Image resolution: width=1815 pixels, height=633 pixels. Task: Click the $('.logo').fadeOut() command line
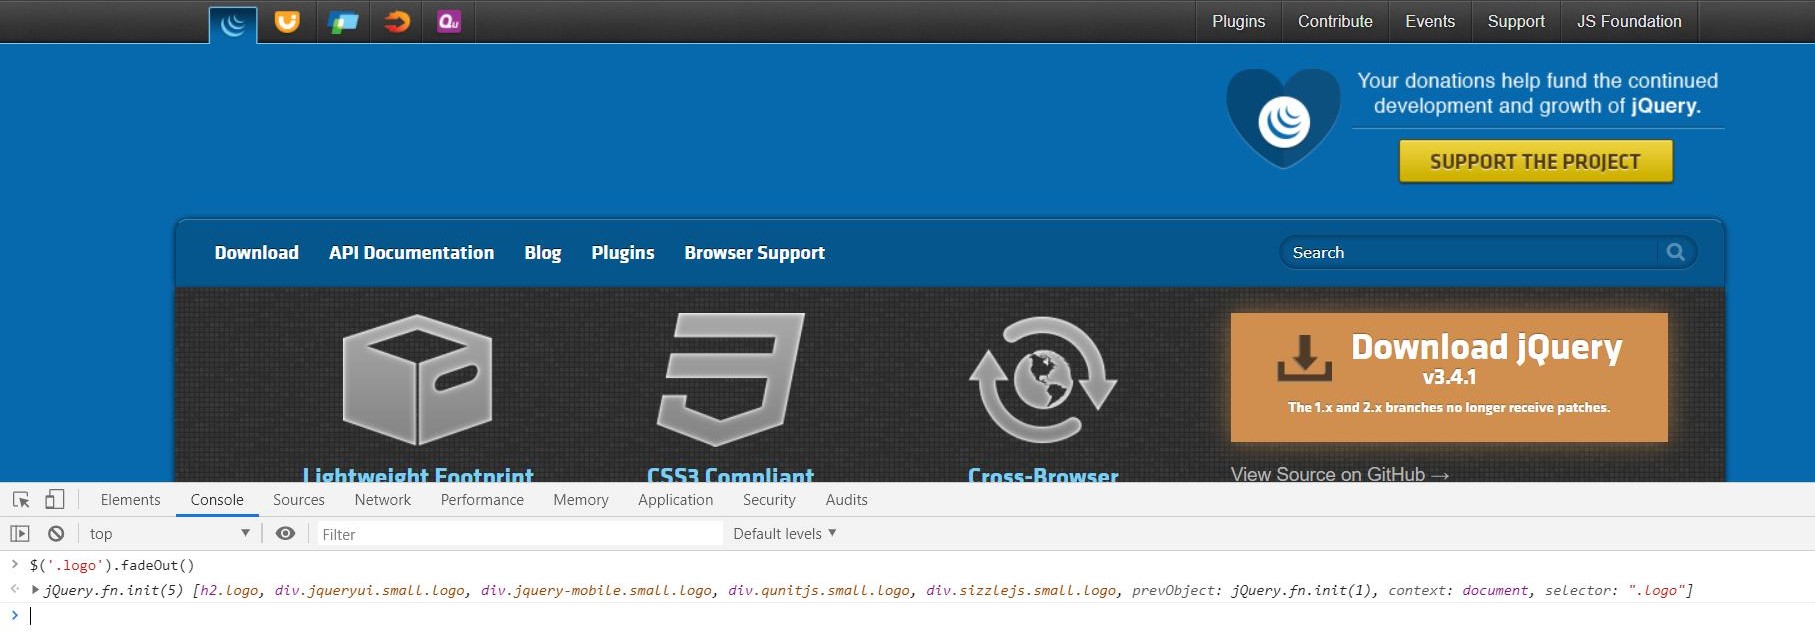point(112,565)
